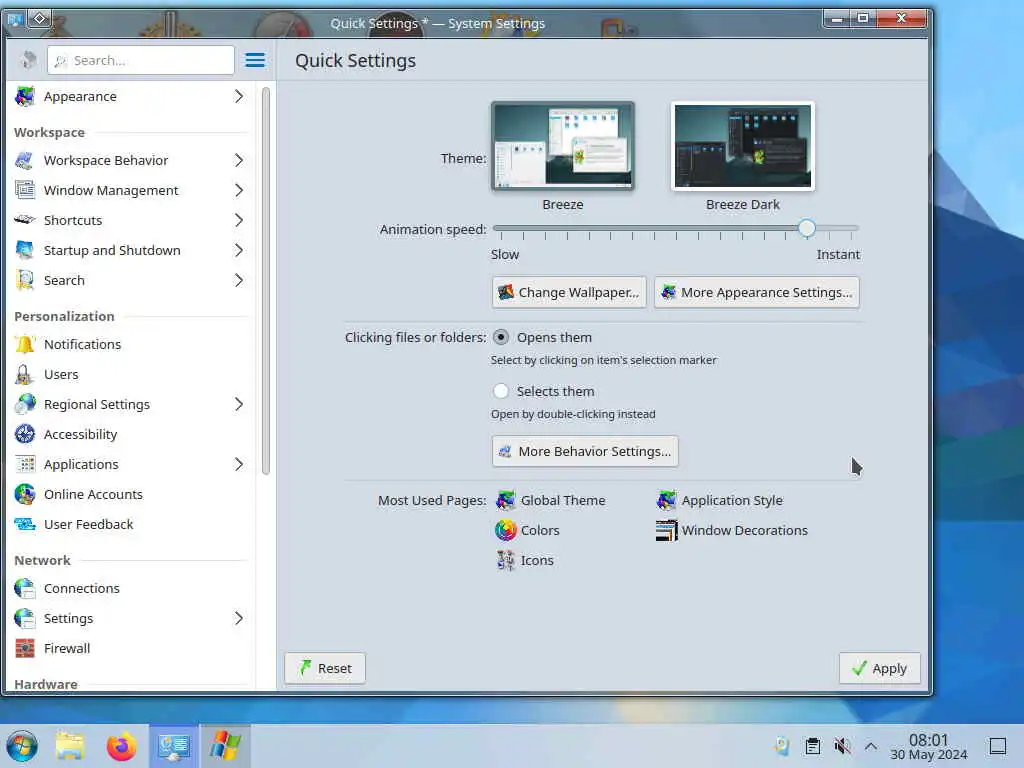Click the Regional Settings globe icon
Image resolution: width=1024 pixels, height=768 pixels.
click(25, 404)
